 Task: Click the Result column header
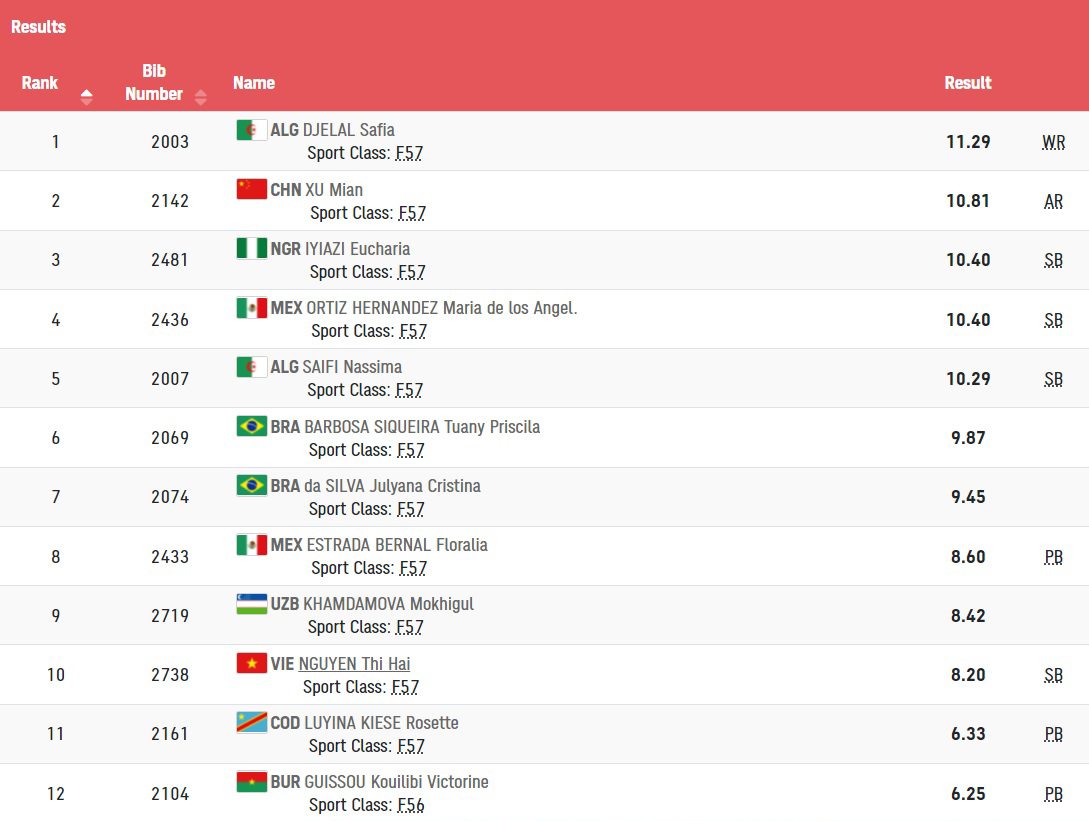click(x=967, y=83)
